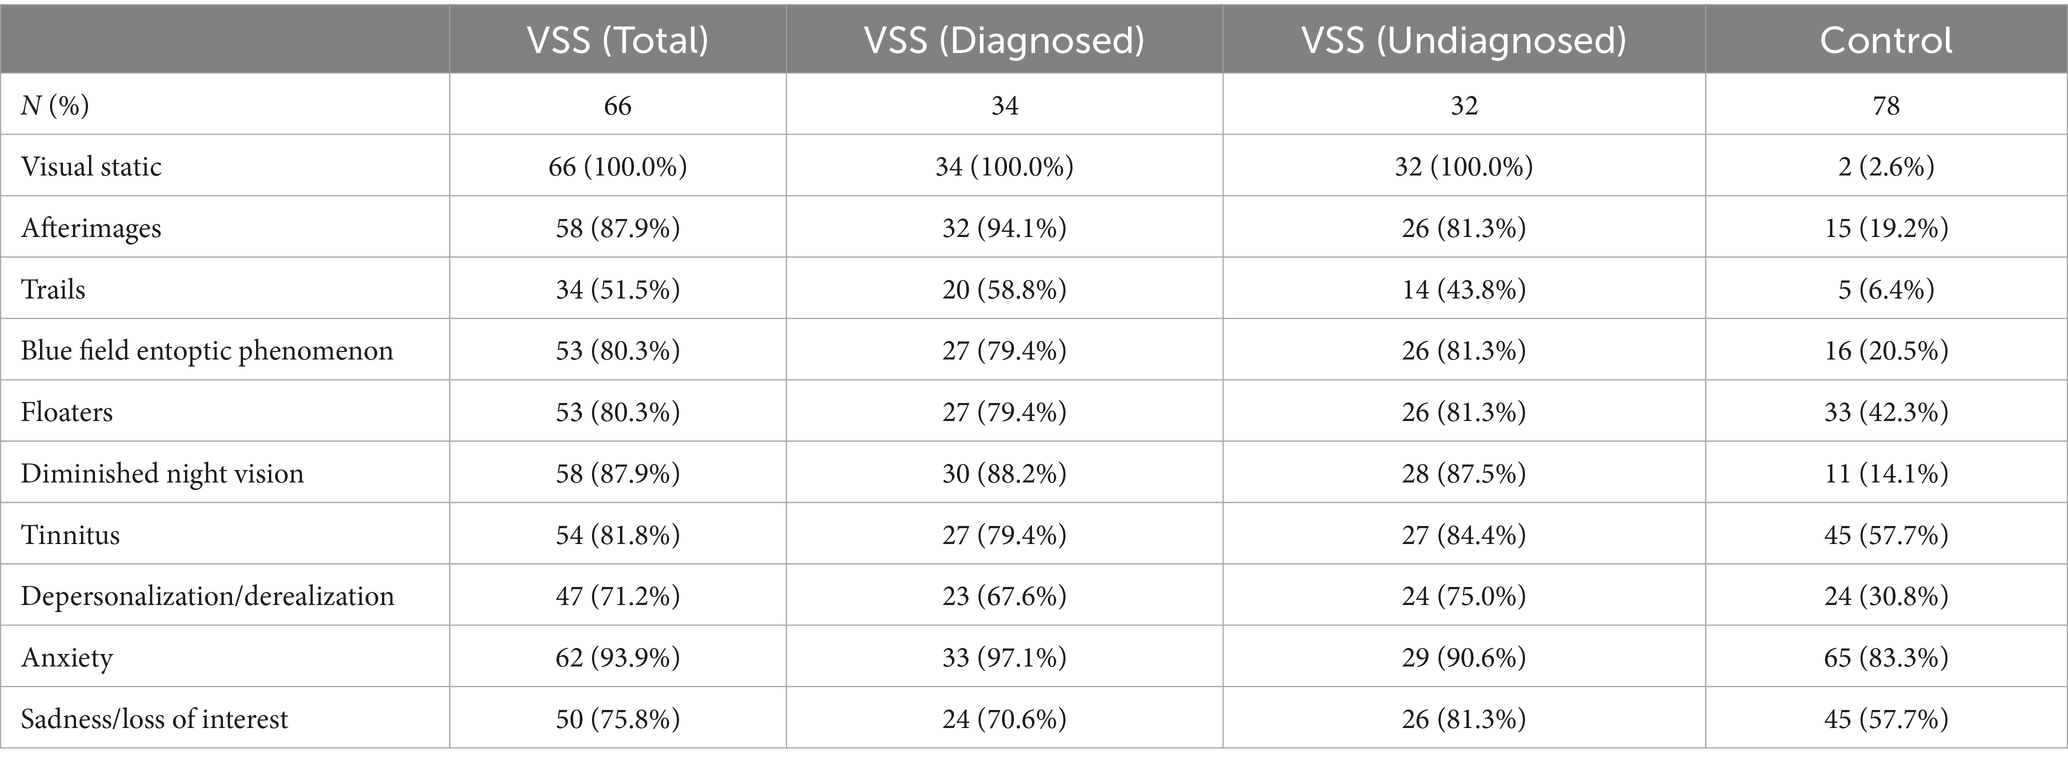This screenshot has width=2068, height=766.
Task: Click the Floaters Control cell 33 (42.3%)
Action: (x=1885, y=412)
